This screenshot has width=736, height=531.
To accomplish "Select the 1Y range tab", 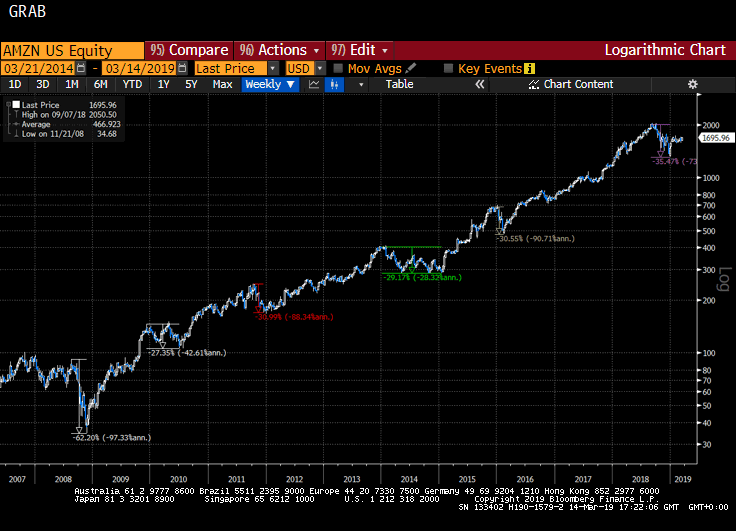I will point(163,85).
